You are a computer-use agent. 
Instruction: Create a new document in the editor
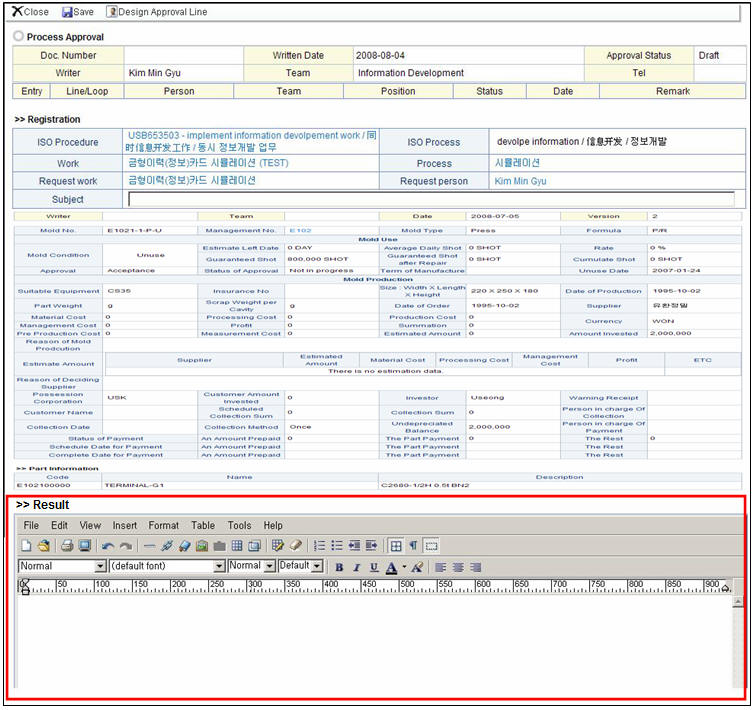[x=27, y=546]
